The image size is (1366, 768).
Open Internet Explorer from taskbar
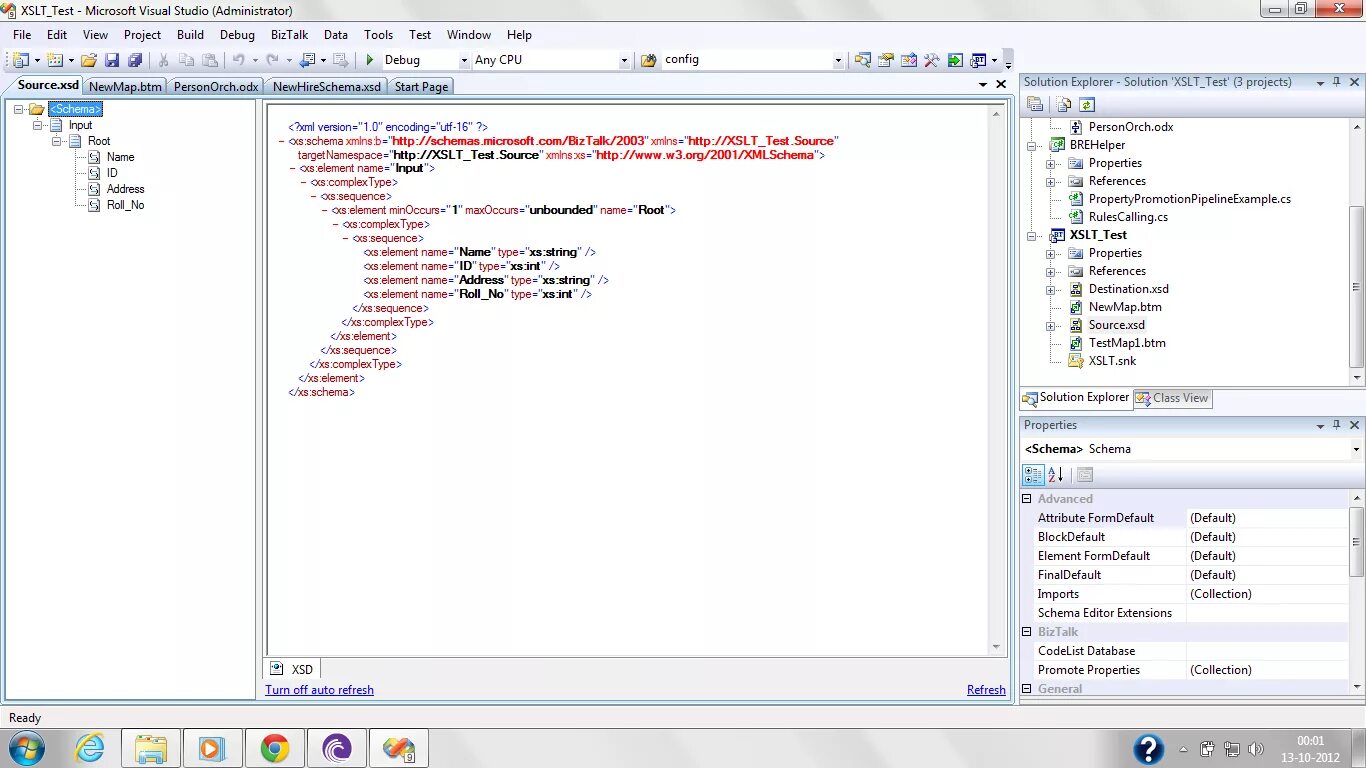click(x=90, y=748)
